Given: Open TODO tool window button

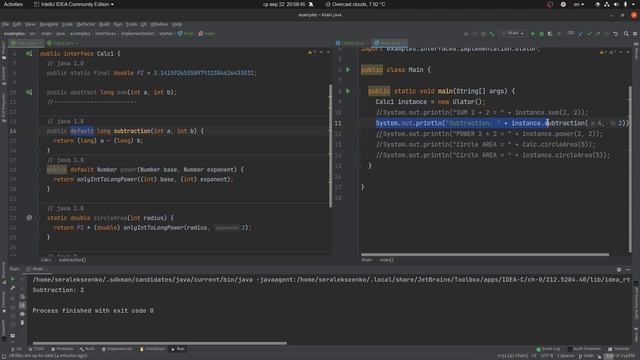Looking at the screenshot, I should (x=36, y=349).
